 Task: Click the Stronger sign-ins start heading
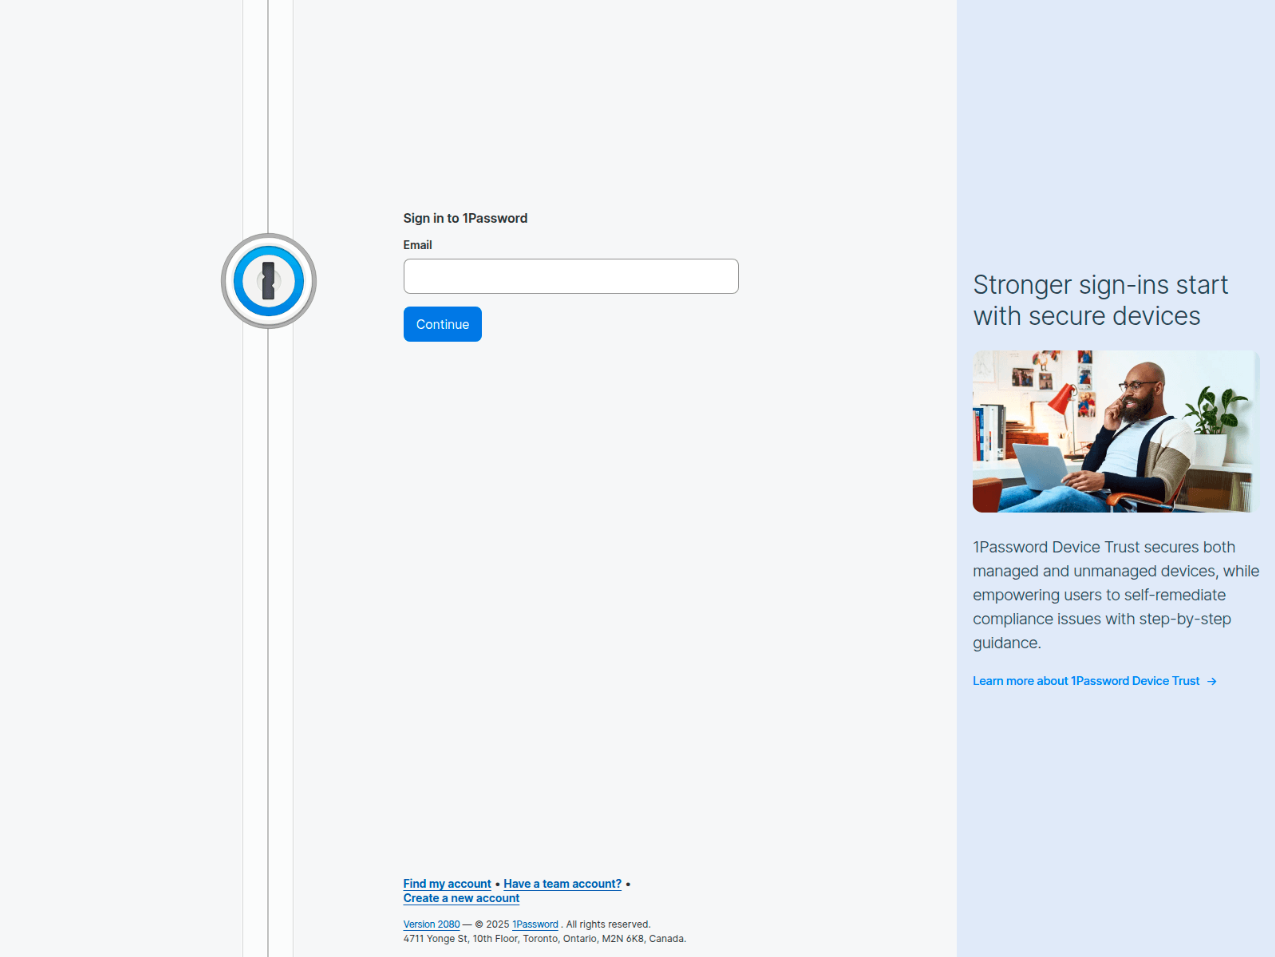[x=1100, y=300]
